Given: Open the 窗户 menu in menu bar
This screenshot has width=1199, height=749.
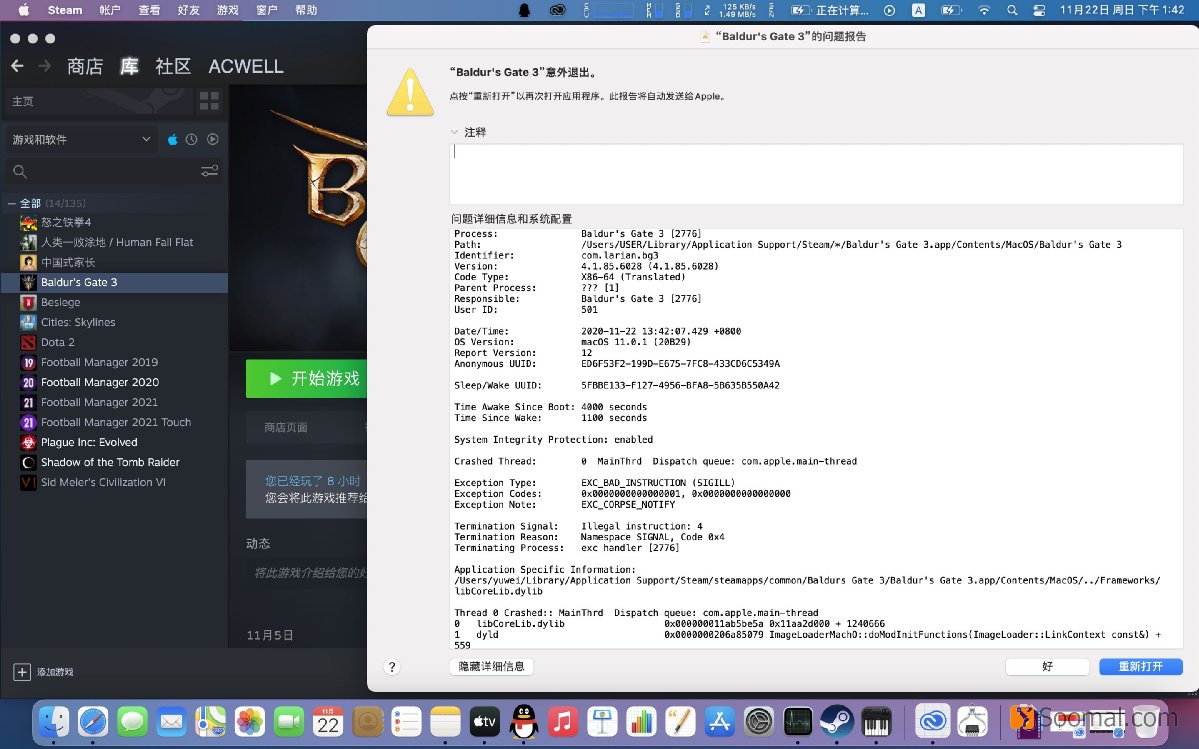Looking at the screenshot, I should click(x=266, y=10).
